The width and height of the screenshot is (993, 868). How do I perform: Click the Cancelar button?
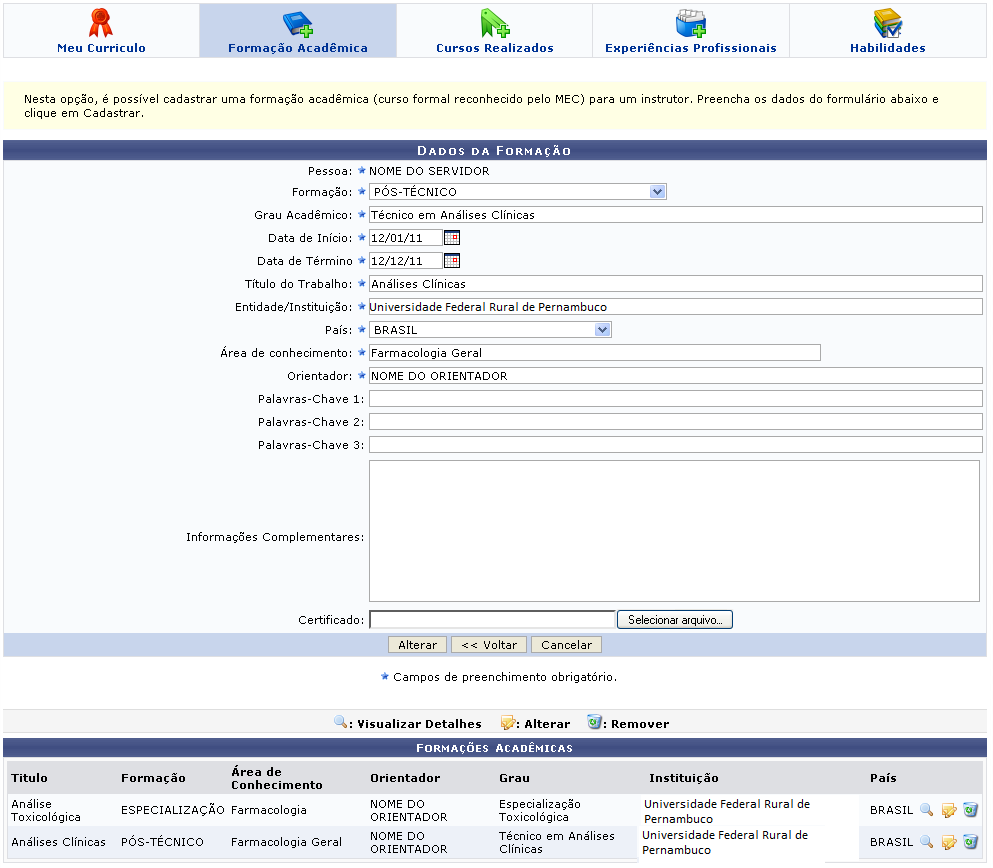click(x=566, y=645)
